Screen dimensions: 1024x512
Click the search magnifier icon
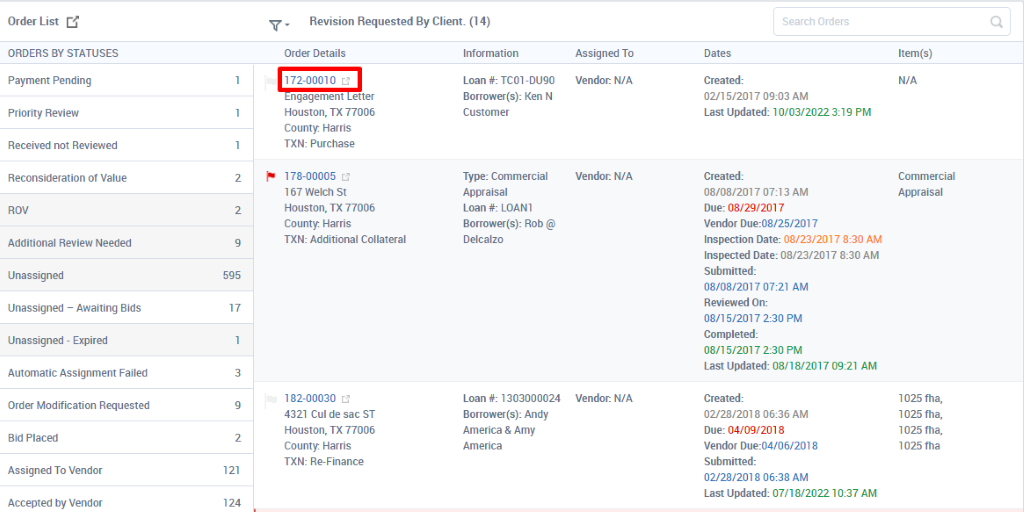996,22
